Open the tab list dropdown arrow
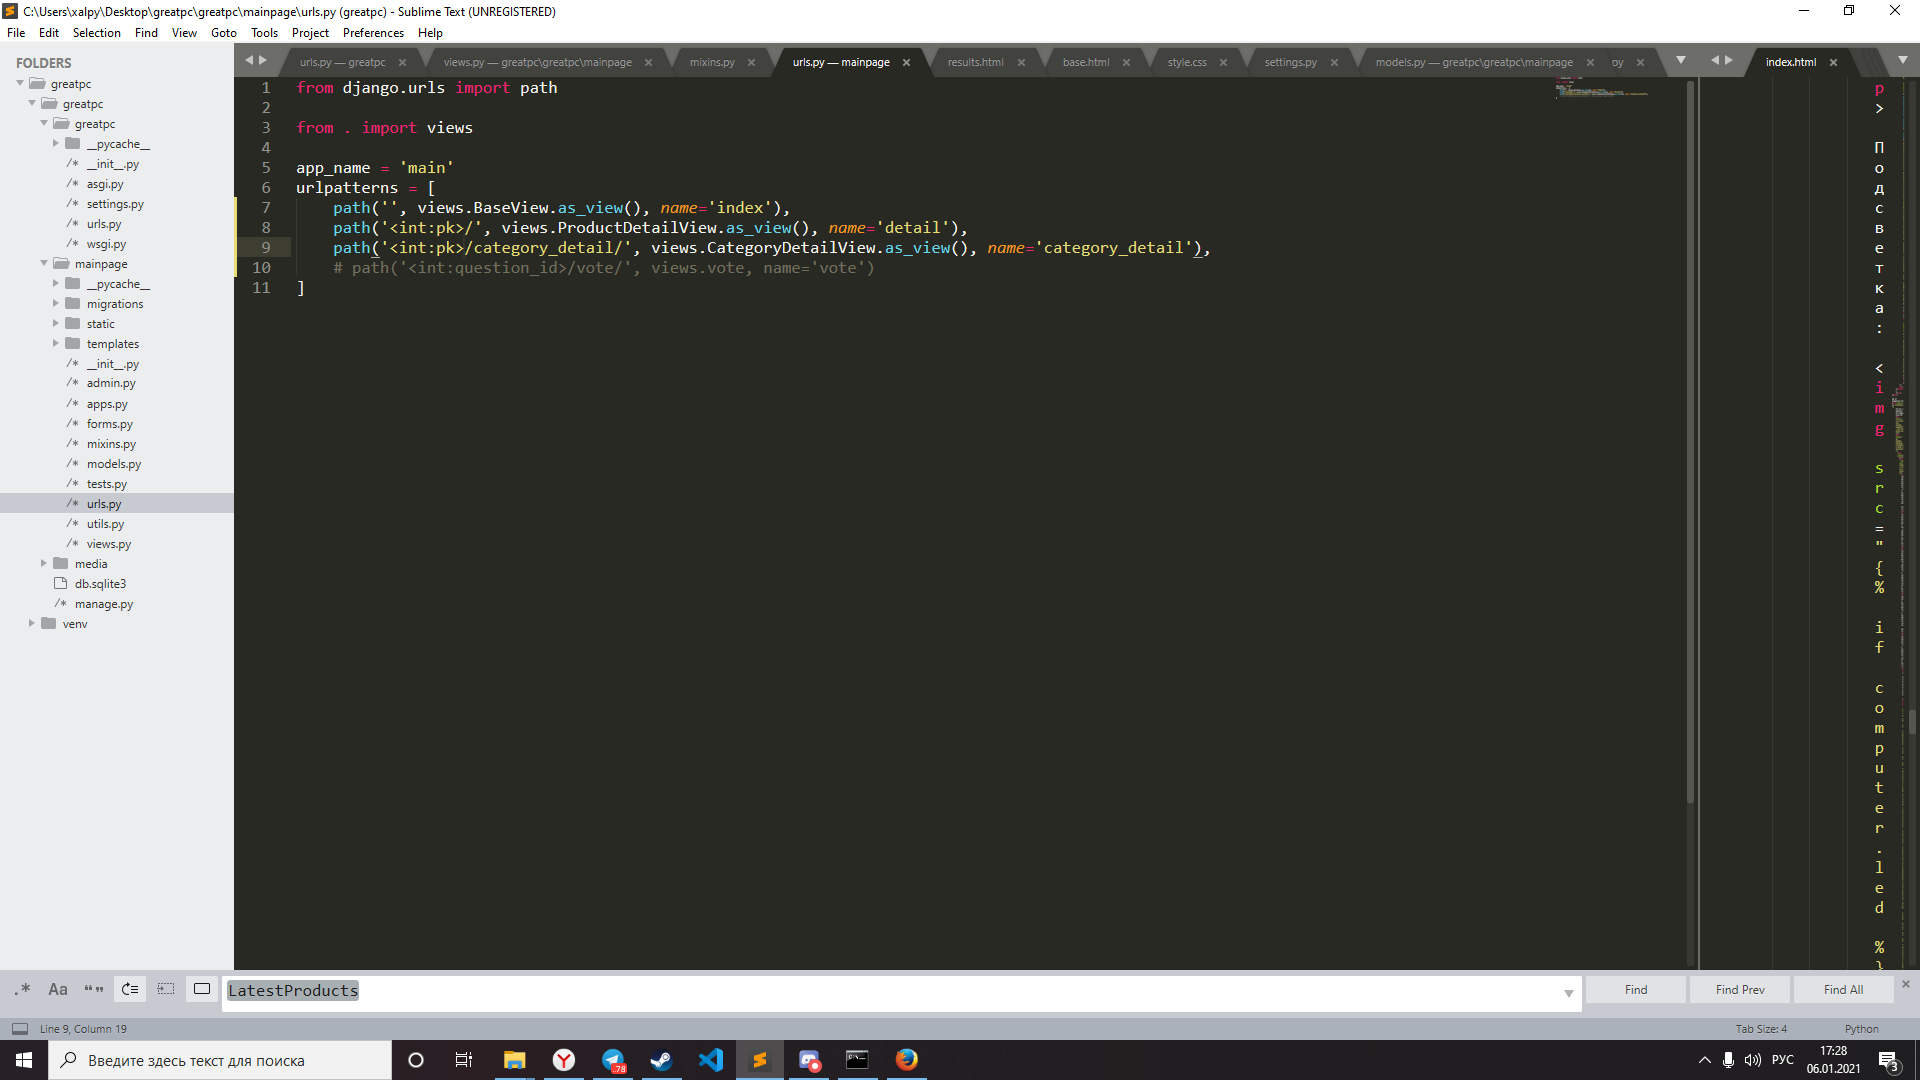 [x=1681, y=61]
